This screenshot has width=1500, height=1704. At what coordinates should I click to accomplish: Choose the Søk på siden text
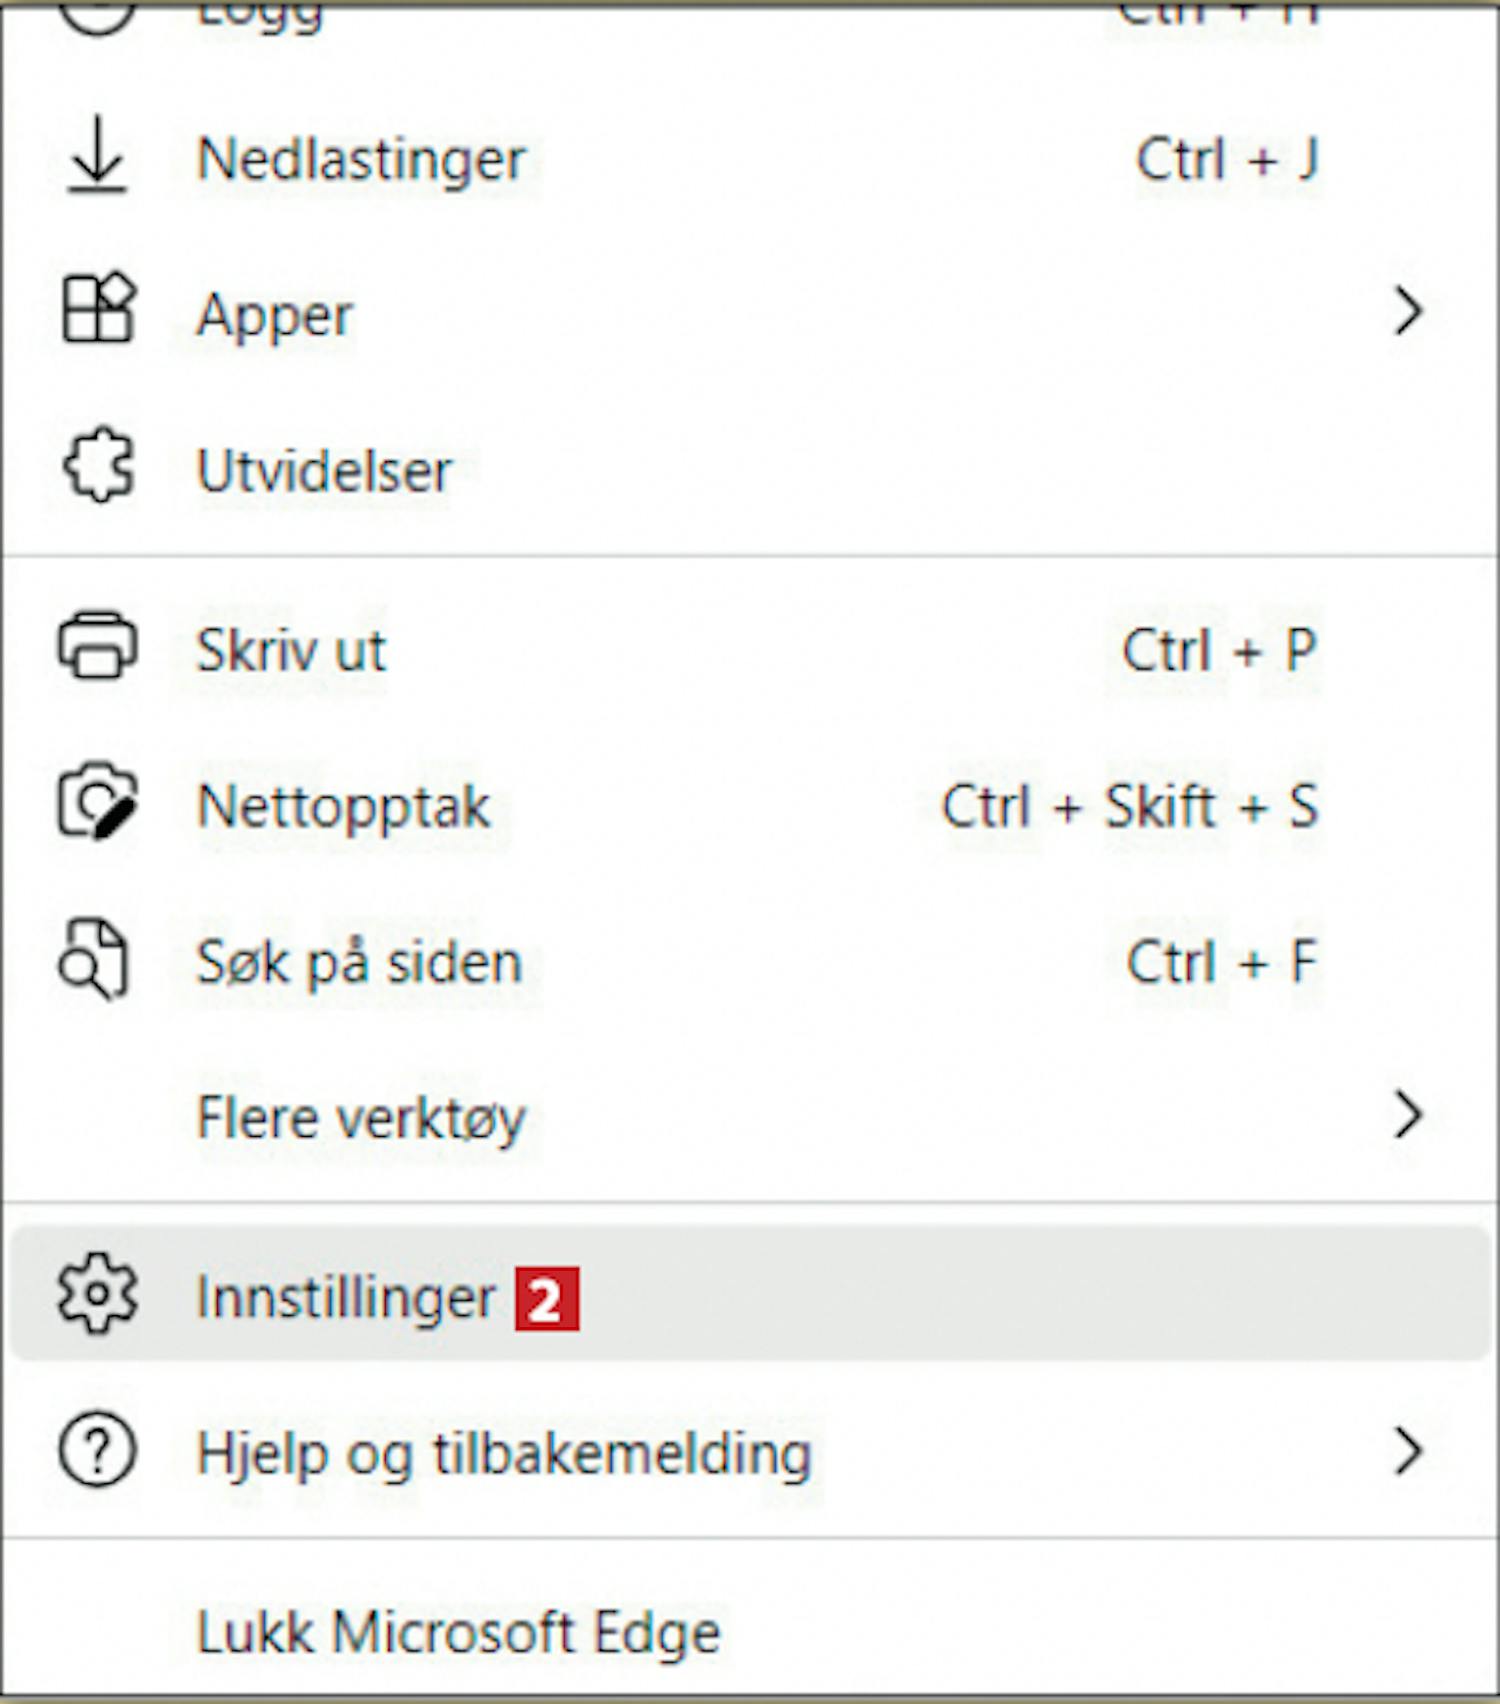coord(359,963)
